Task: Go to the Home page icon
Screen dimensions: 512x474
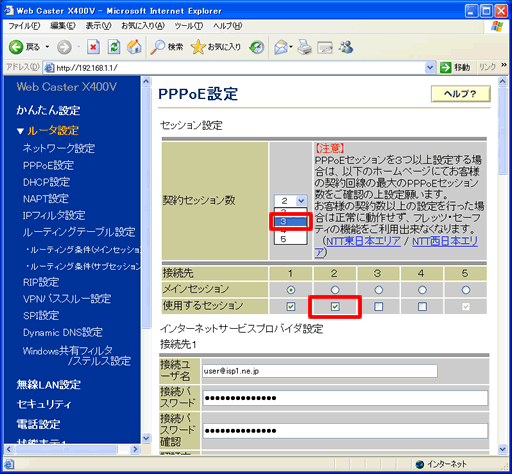Action: pos(134,47)
